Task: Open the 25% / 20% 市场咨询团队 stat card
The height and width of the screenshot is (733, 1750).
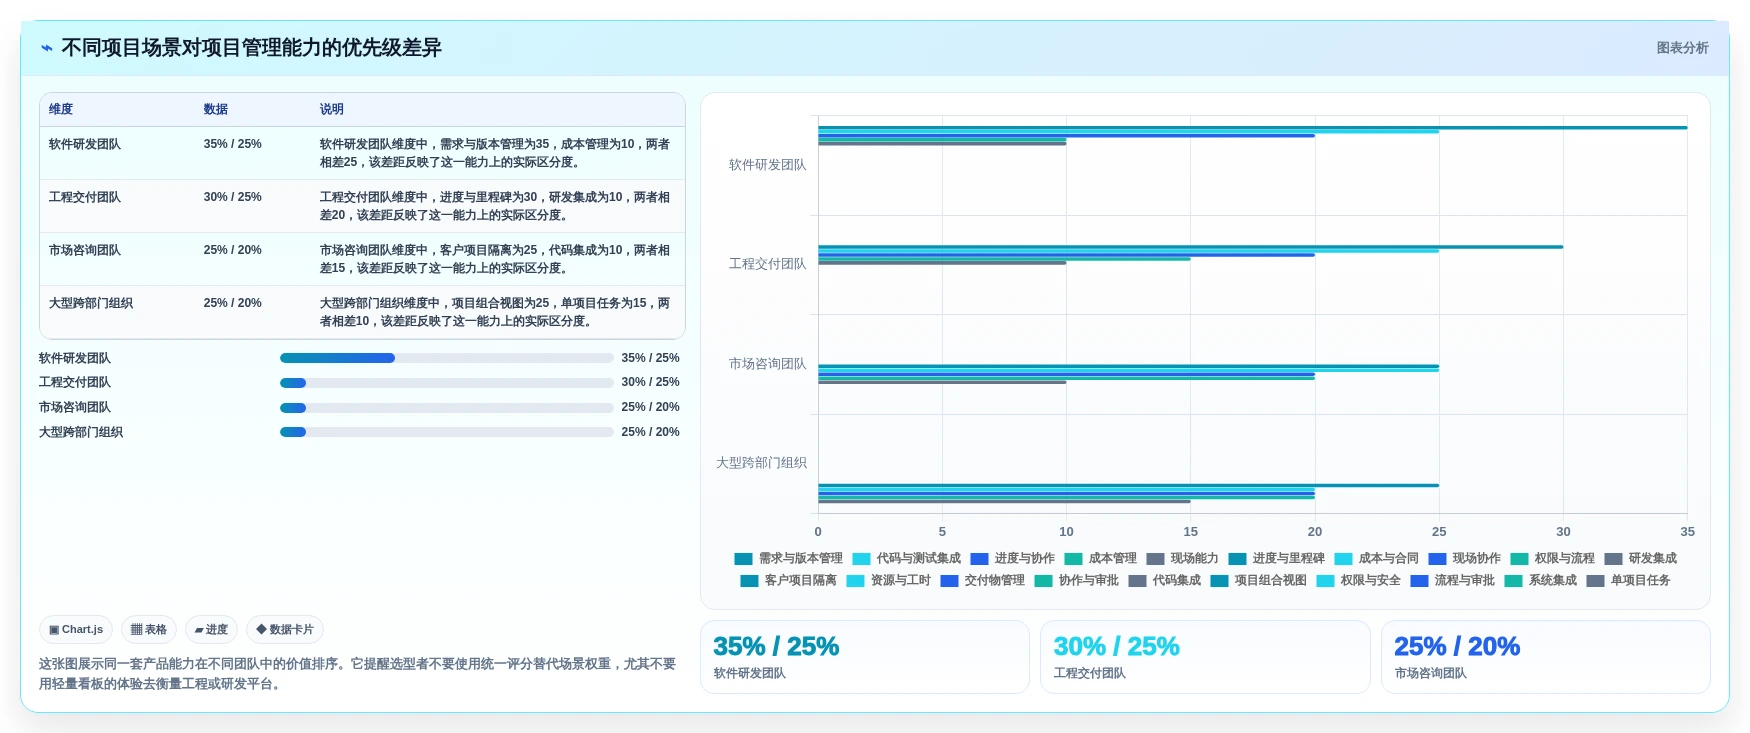Action: coord(1546,657)
